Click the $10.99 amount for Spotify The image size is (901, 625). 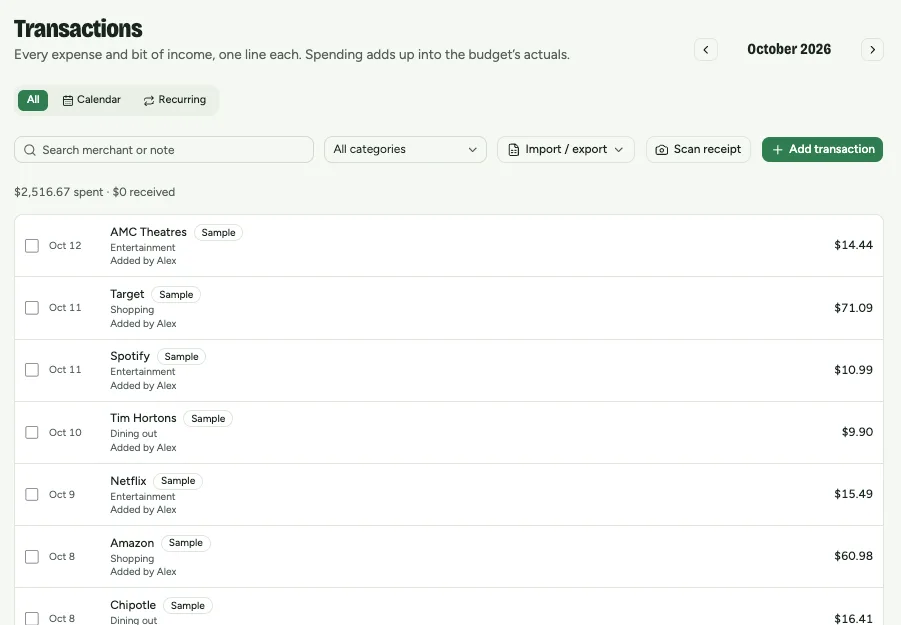point(853,370)
